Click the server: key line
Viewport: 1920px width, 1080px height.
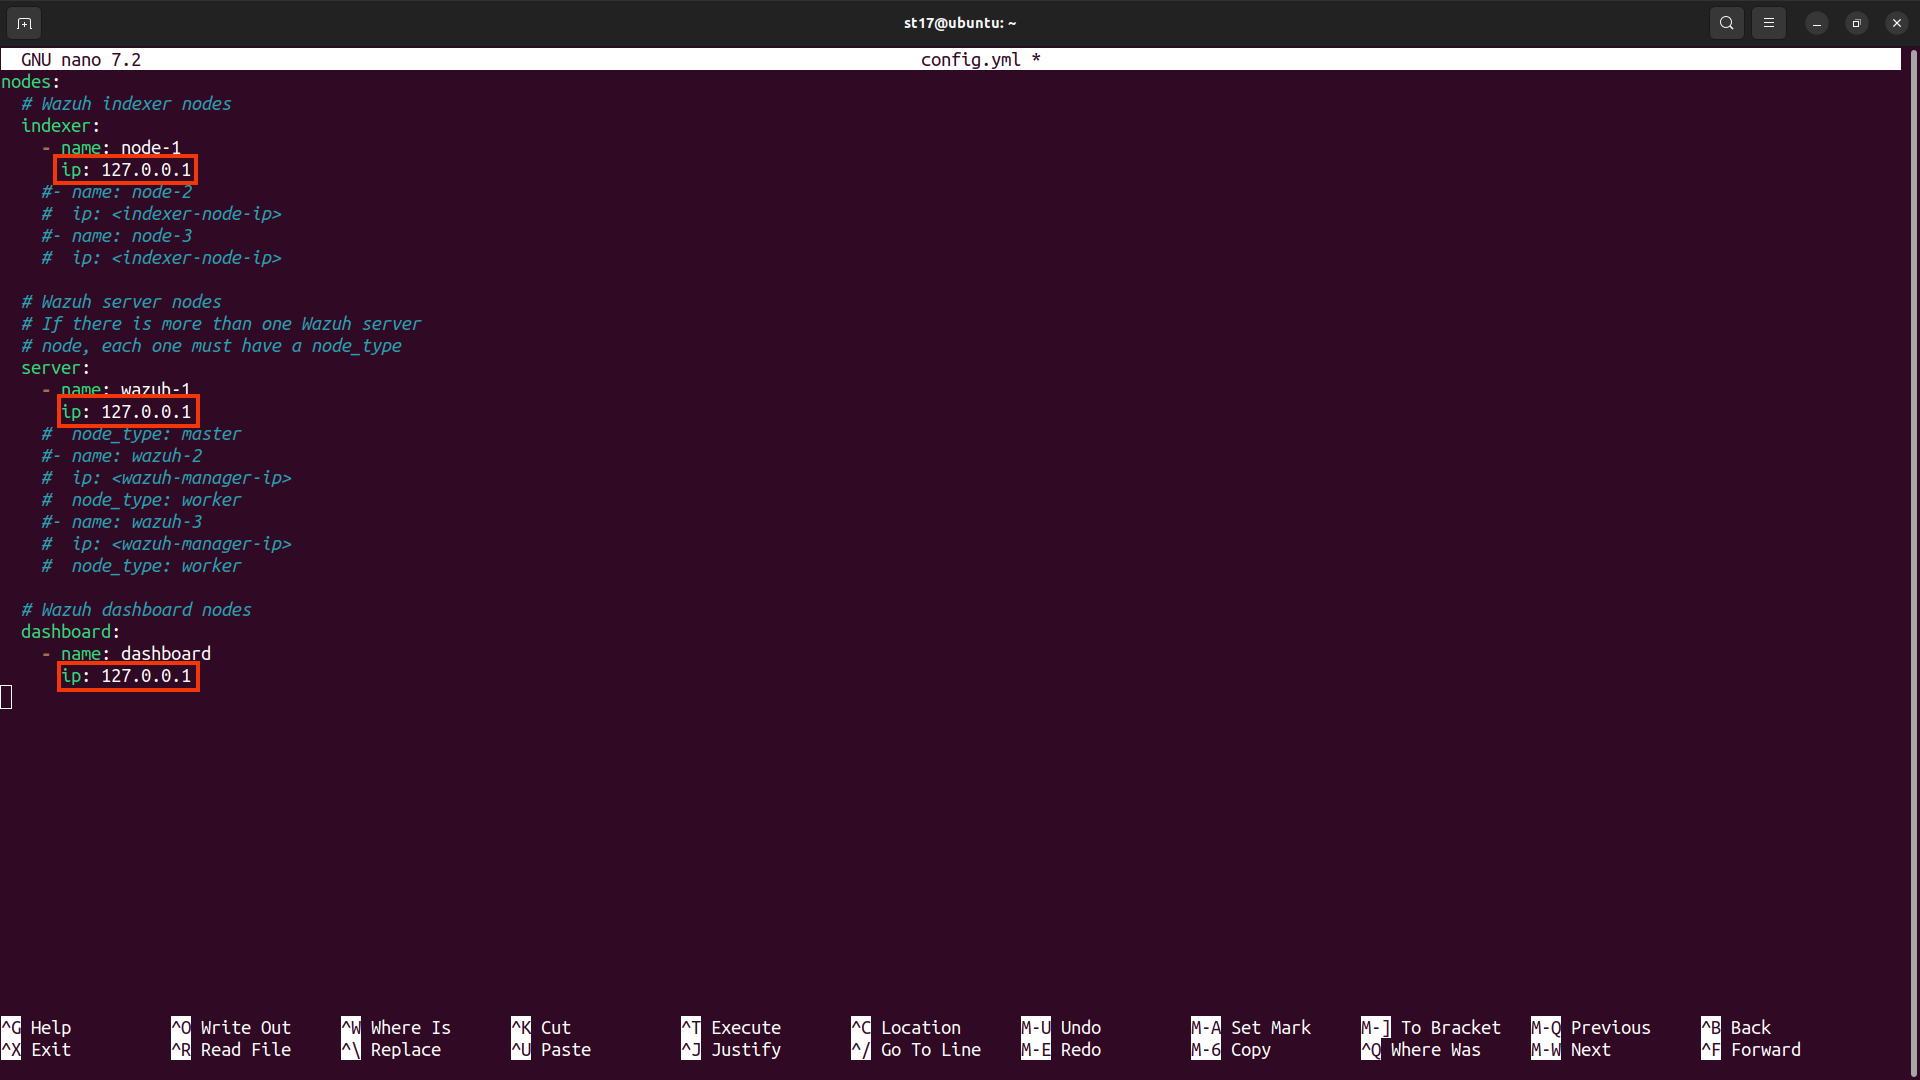coord(56,368)
